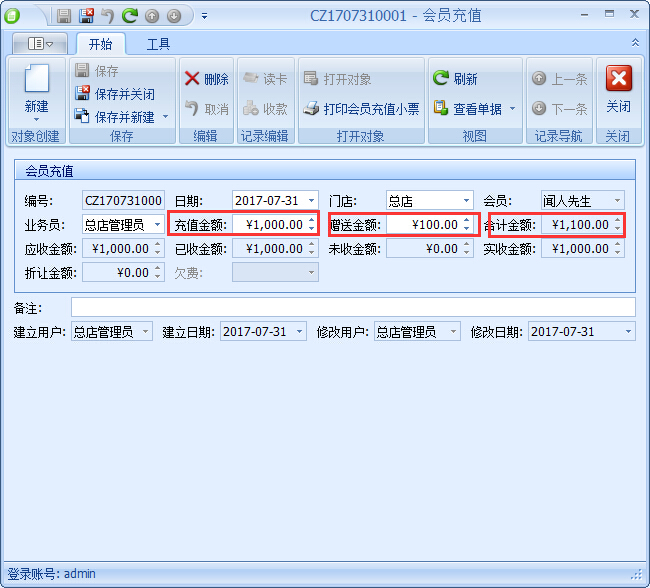Expand the 日期 date dropdown
This screenshot has width=650, height=588.
(312, 201)
